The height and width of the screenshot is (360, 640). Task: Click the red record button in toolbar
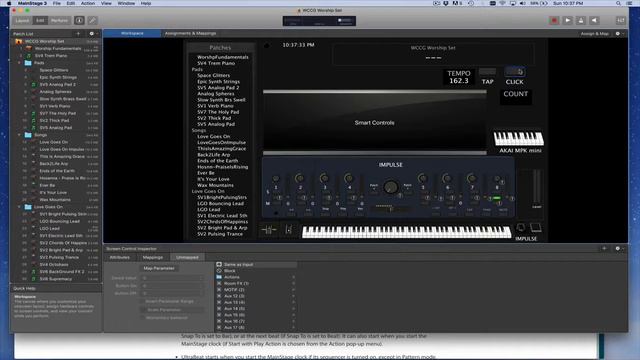(554, 20)
